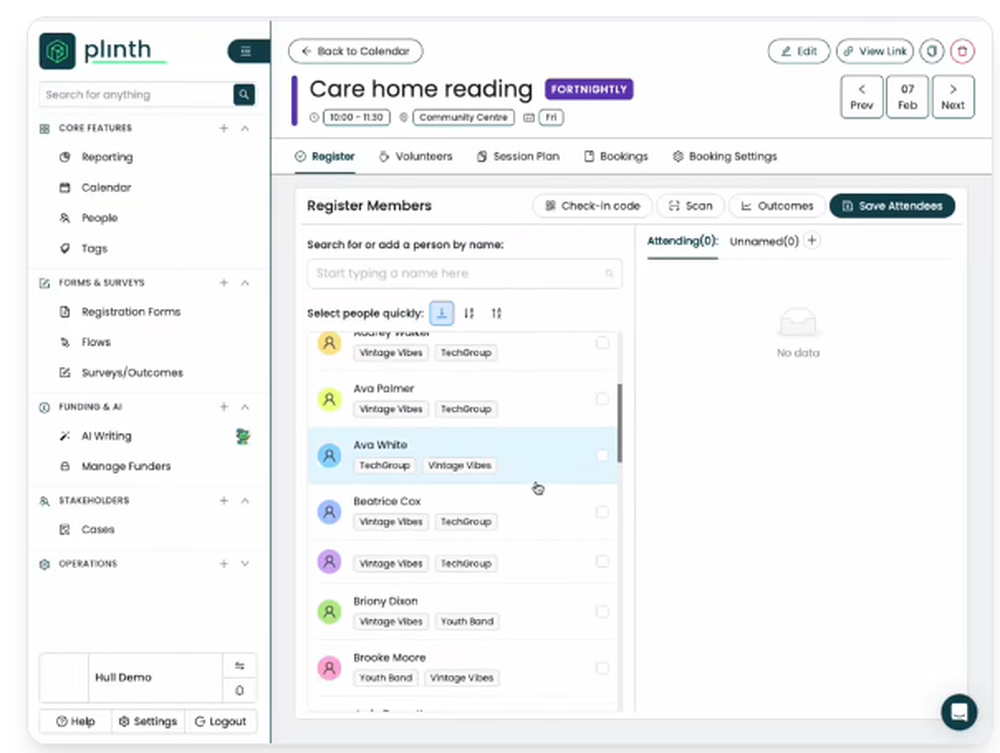1000x753 pixels.
Task: Tick the checkbox for Ava Palmer
Action: (602, 399)
